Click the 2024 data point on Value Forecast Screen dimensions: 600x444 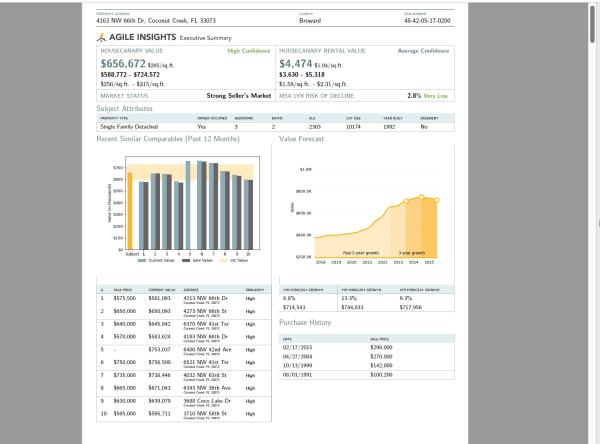point(422,197)
